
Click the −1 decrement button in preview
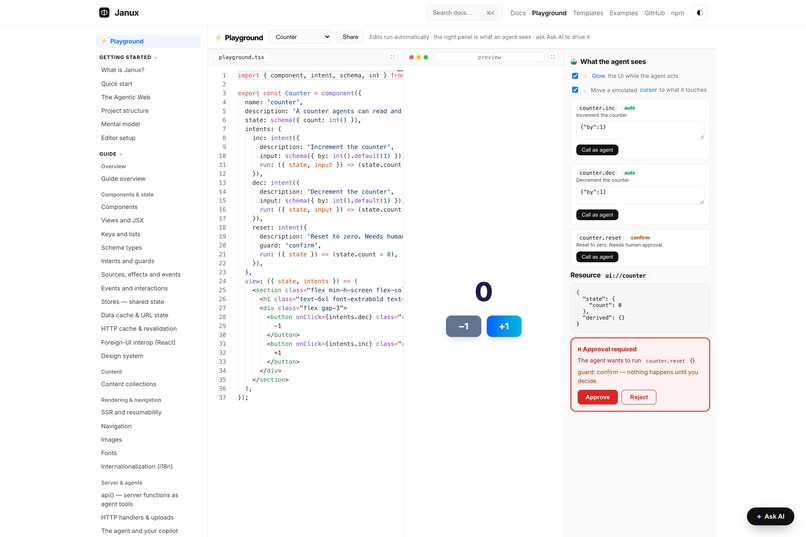click(x=463, y=326)
